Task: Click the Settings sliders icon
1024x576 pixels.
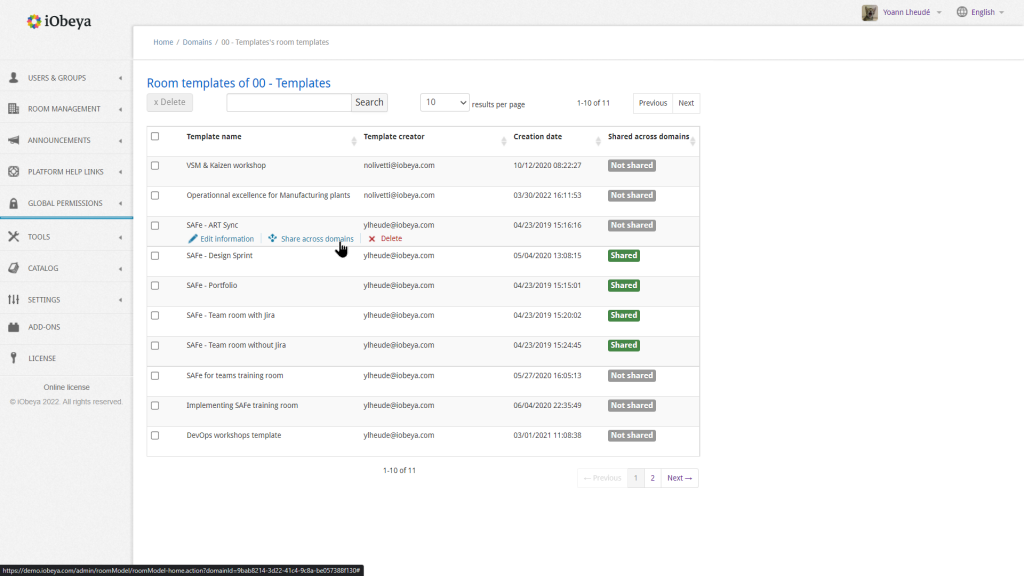Action: pyautogui.click(x=14, y=299)
